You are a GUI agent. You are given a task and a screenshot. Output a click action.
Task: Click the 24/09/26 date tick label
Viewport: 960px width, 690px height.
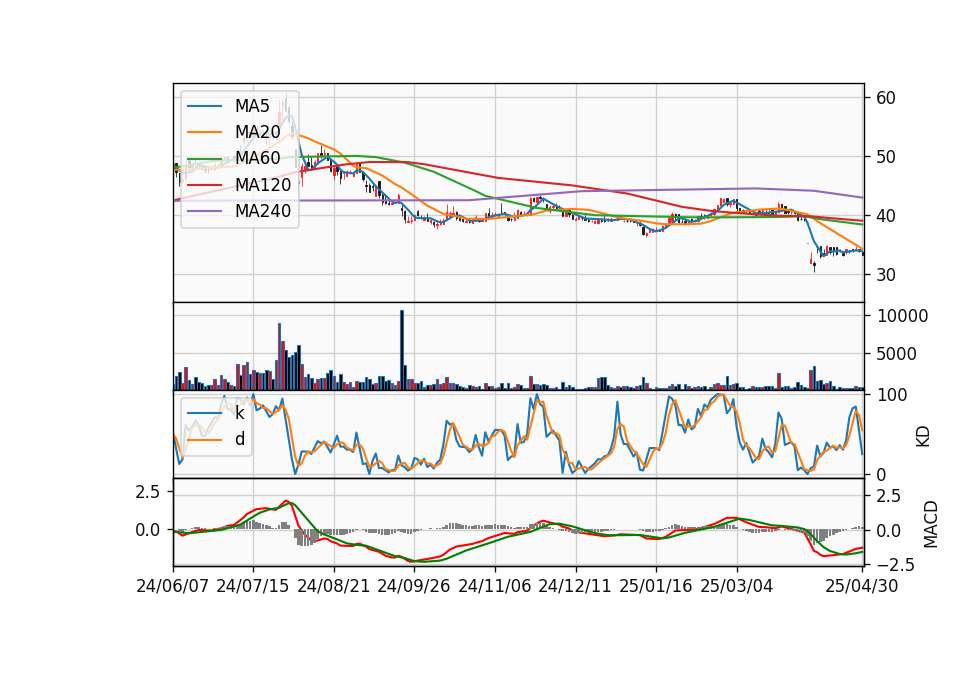click(414, 586)
